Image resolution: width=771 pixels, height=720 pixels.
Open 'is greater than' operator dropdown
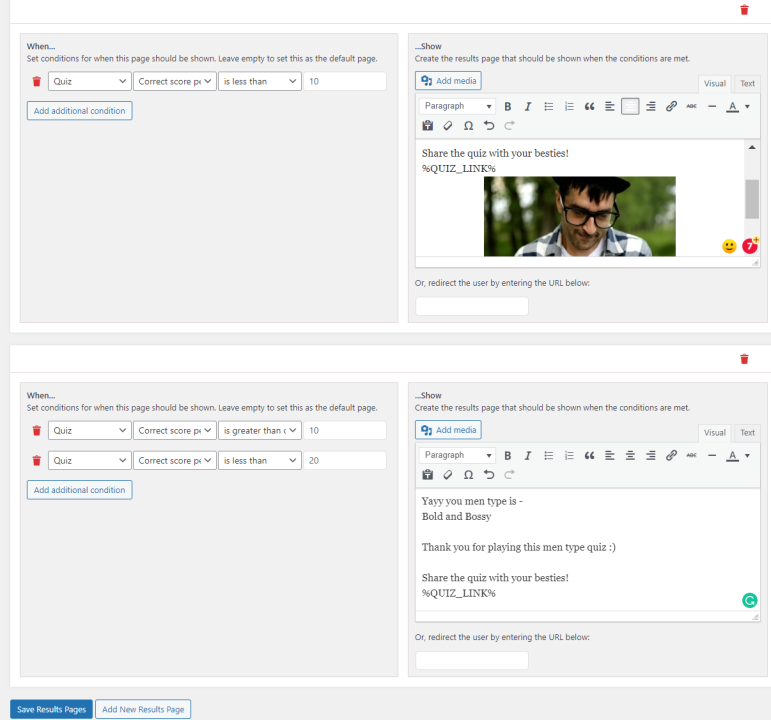[x=260, y=430]
